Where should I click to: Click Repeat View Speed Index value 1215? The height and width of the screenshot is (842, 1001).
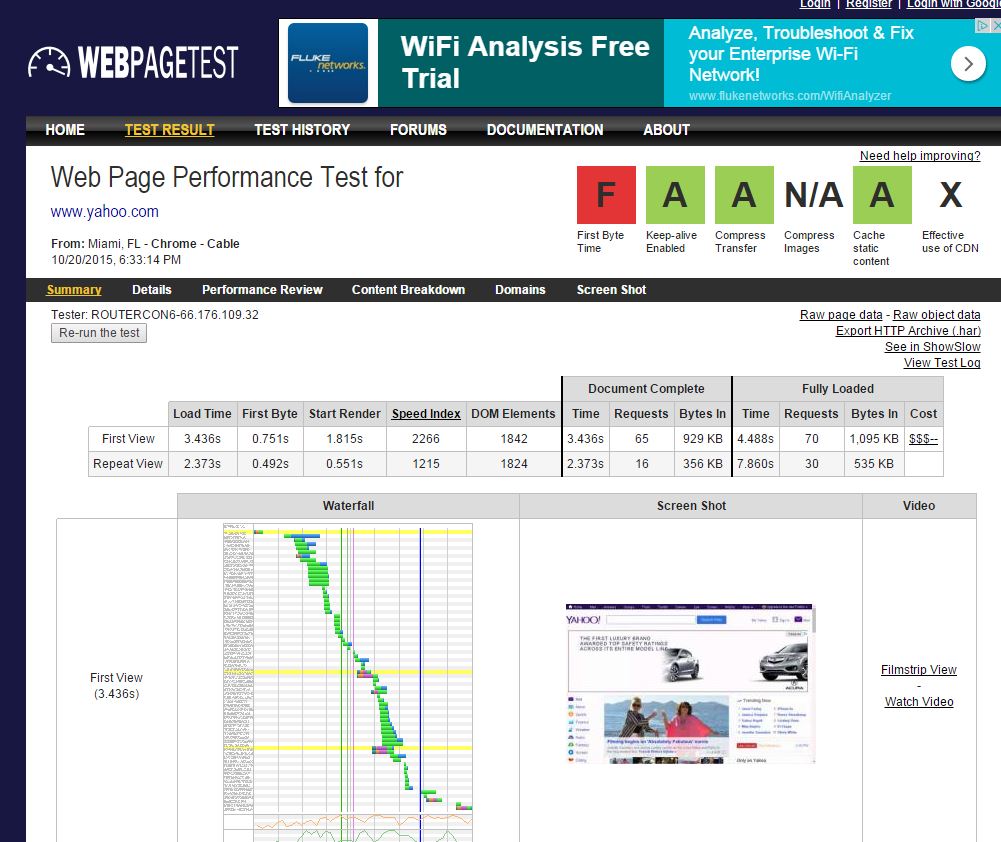click(x=426, y=463)
